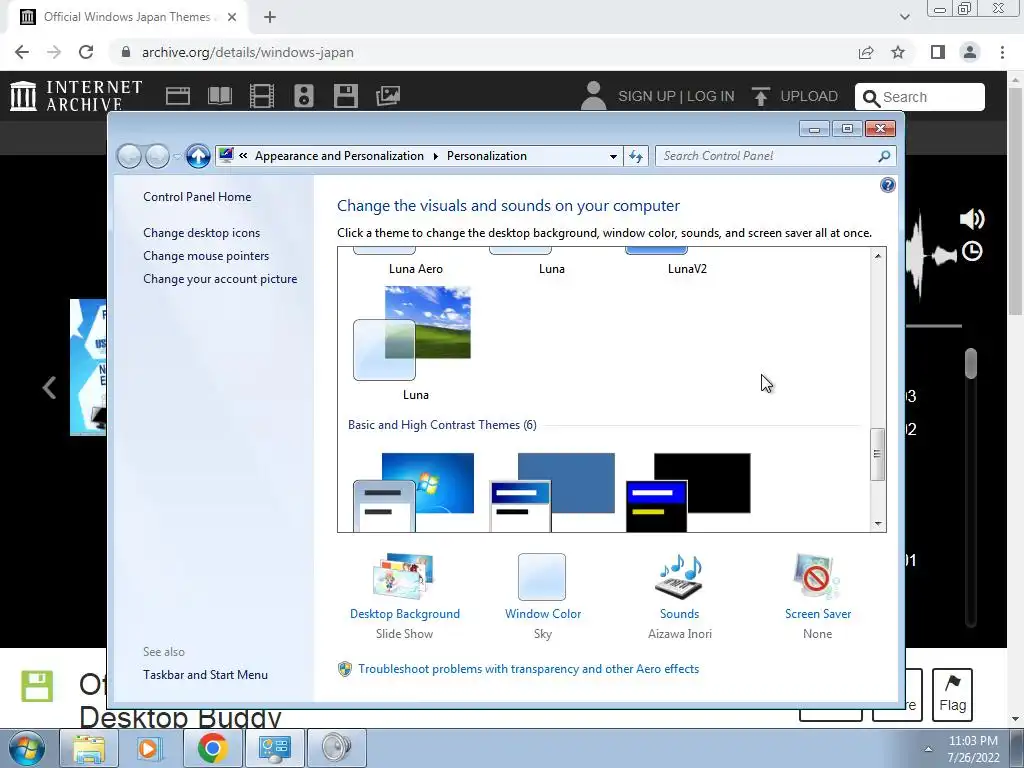
Task: Open a new Chrome tab
Action: pos(270,17)
